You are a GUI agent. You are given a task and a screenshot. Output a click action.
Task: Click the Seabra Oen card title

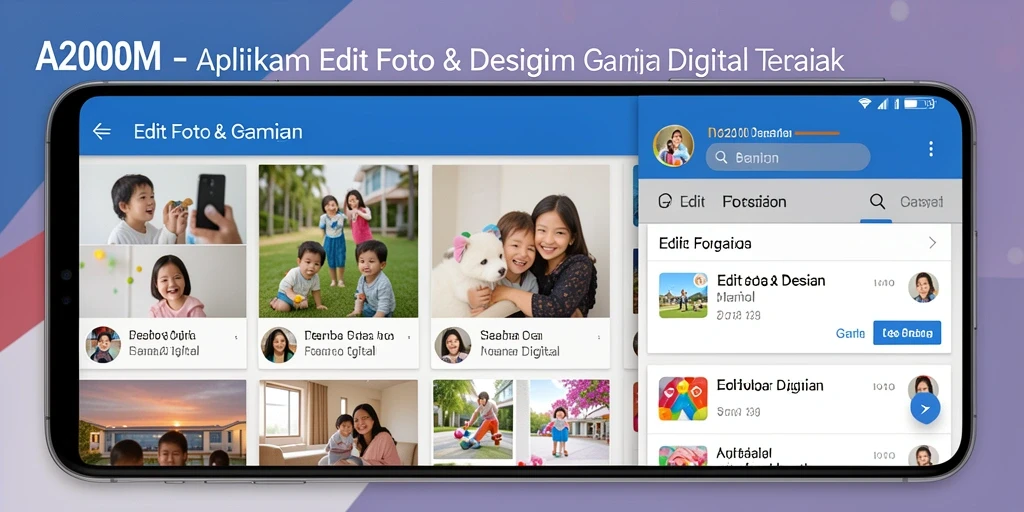513,336
